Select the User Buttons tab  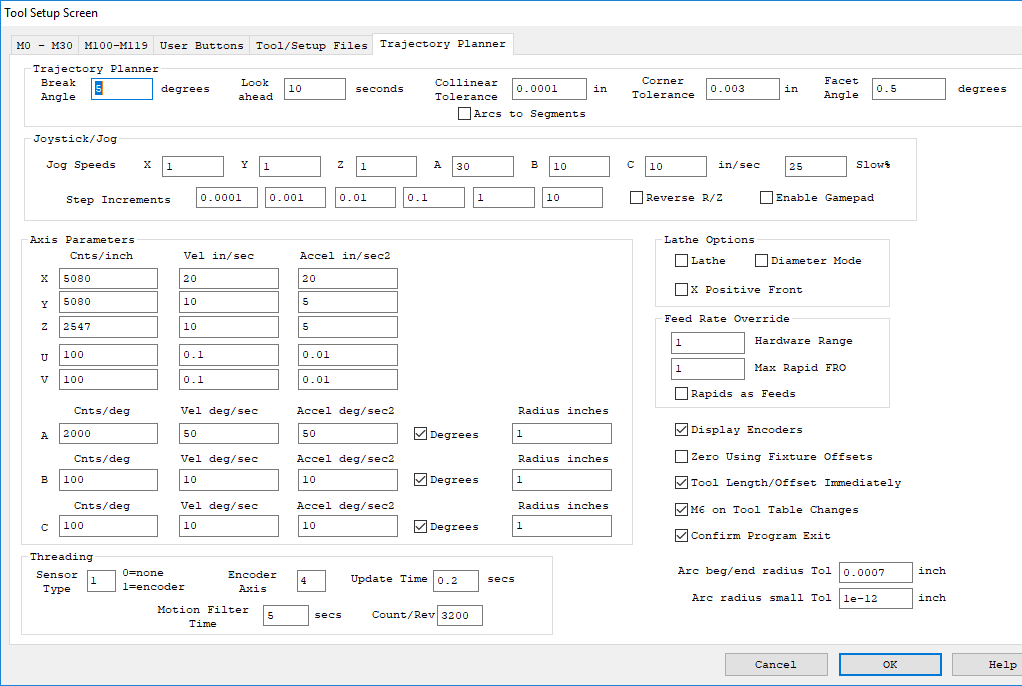(202, 46)
